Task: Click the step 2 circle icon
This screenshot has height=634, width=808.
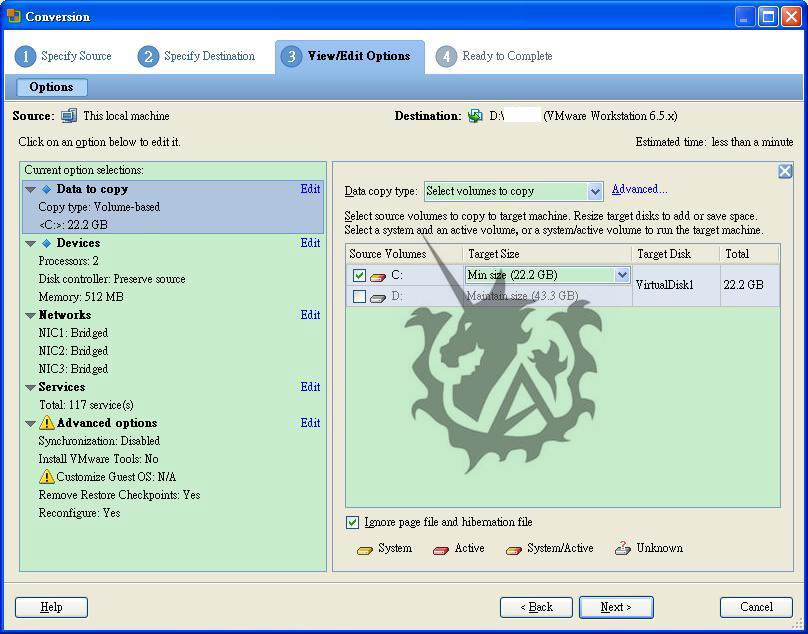Action: click(x=148, y=57)
